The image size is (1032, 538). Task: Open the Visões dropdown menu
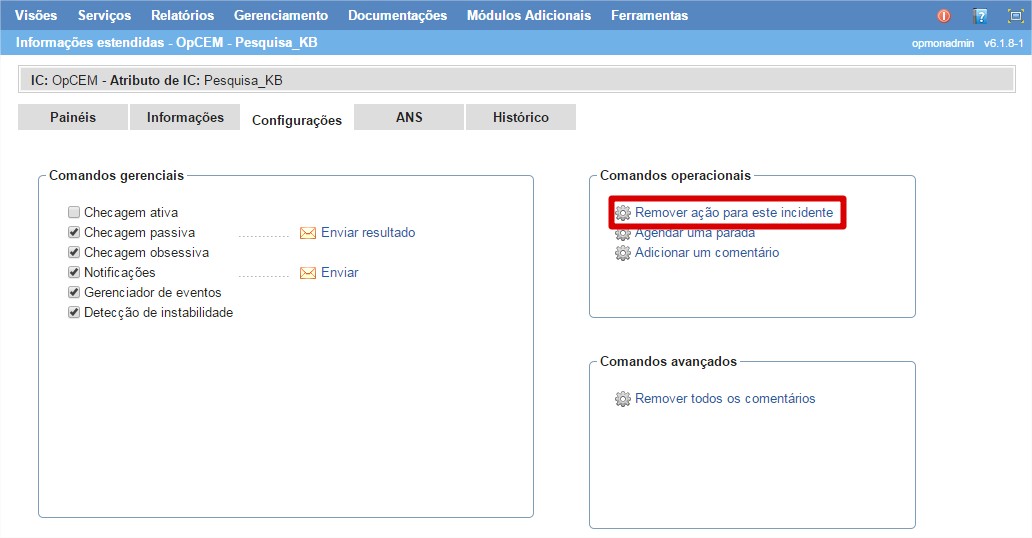[36, 16]
